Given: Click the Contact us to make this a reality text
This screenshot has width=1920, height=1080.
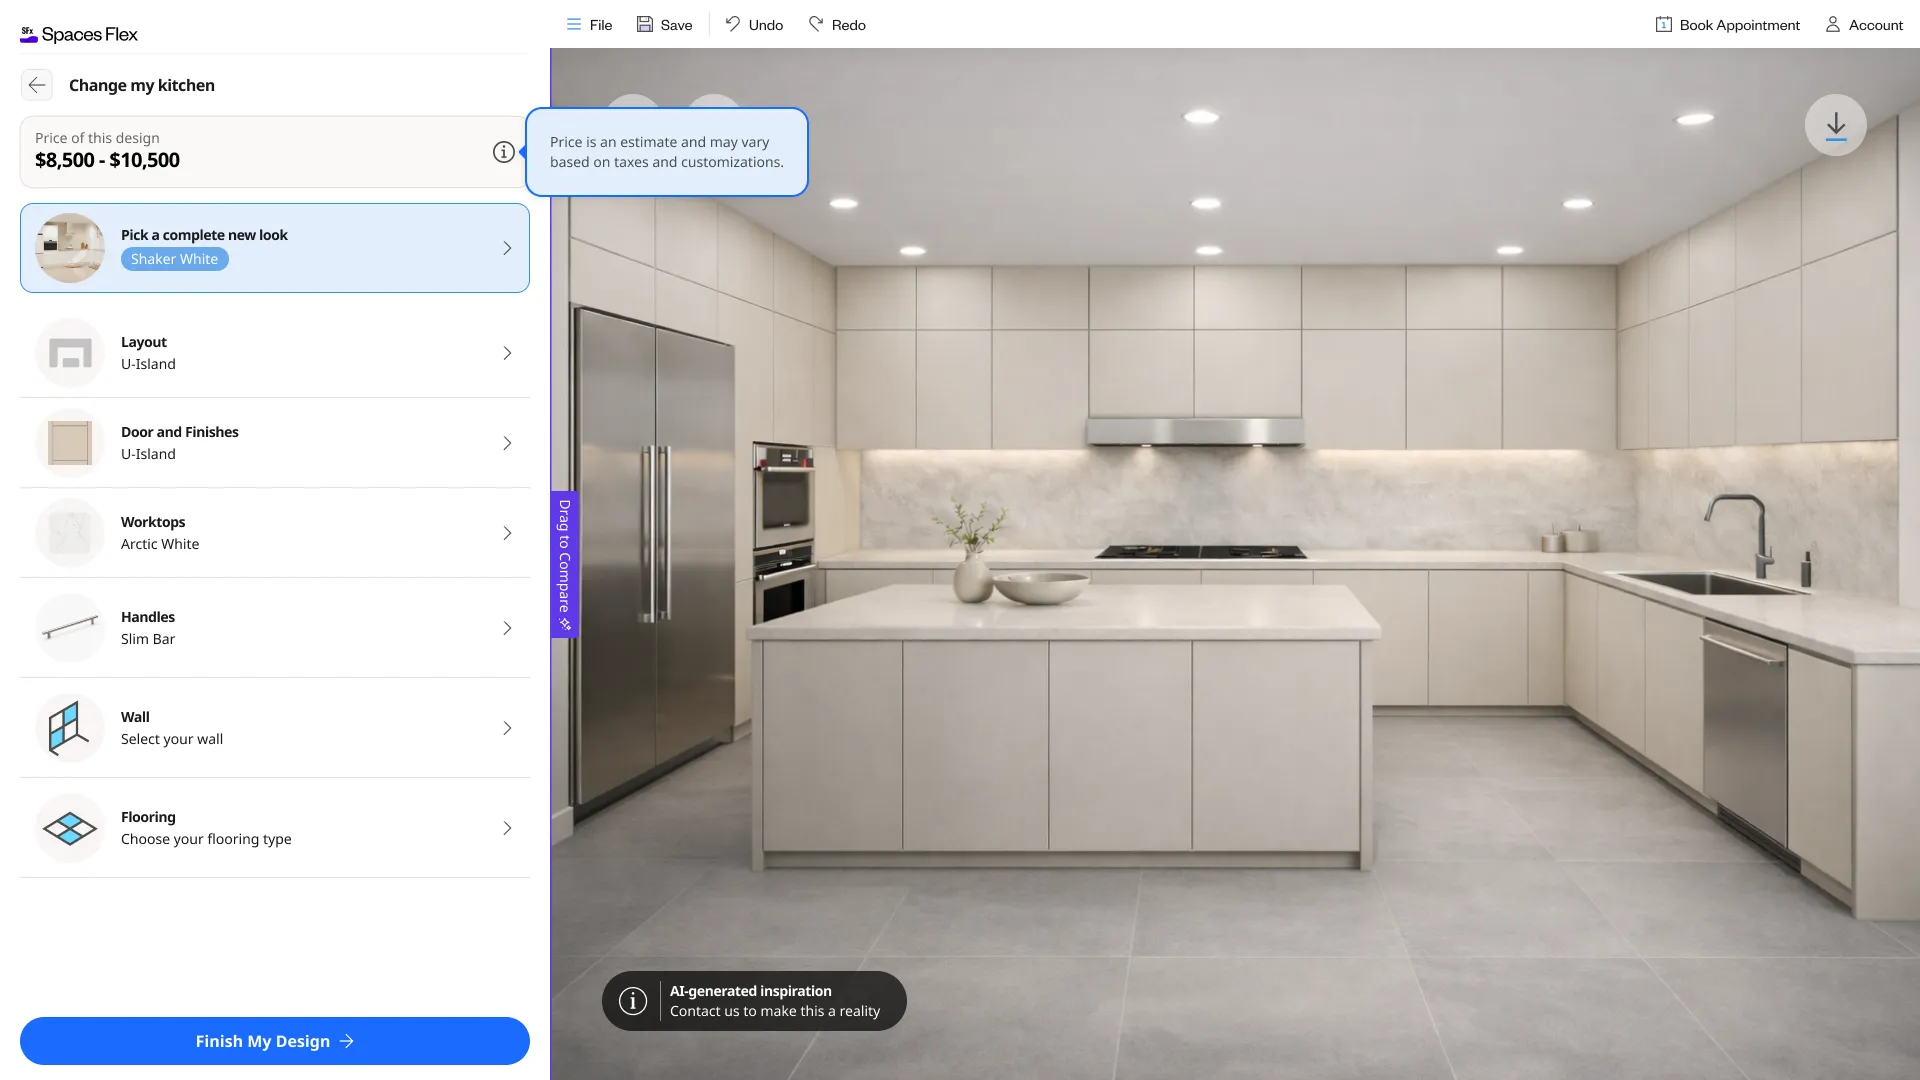Looking at the screenshot, I should pos(775,1011).
